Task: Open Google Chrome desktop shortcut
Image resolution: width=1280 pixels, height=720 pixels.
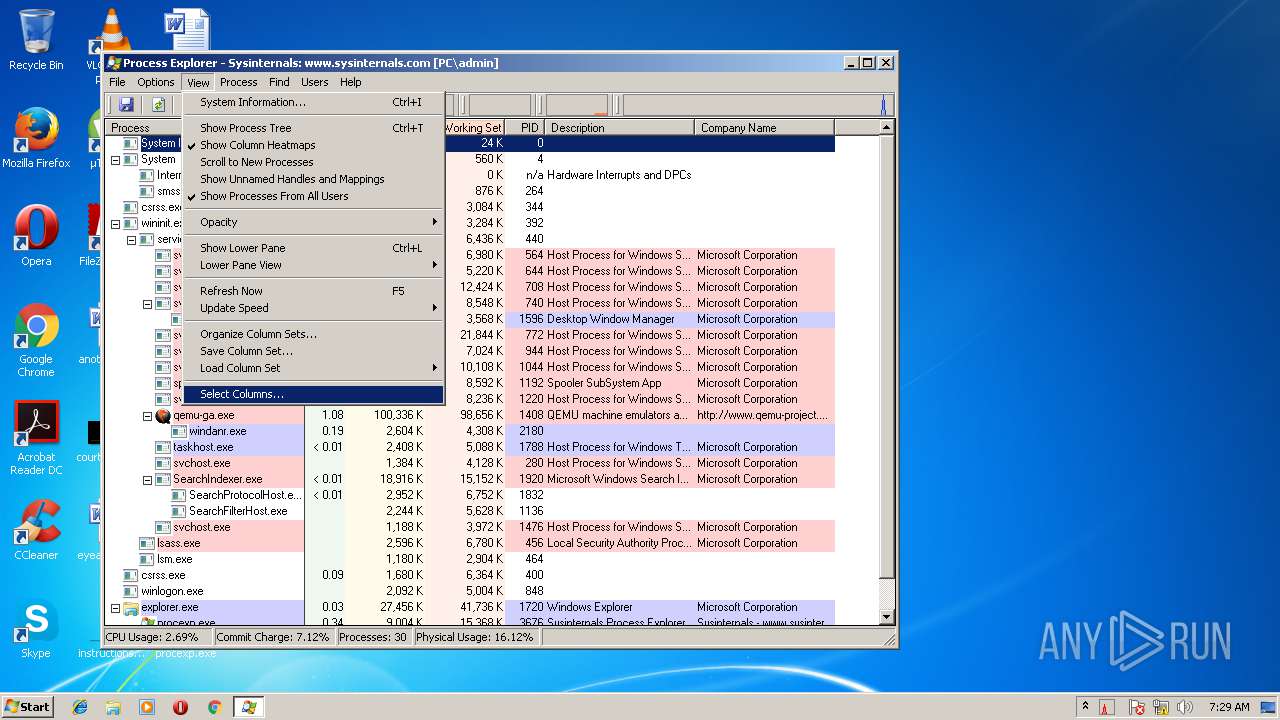Action: click(36, 340)
